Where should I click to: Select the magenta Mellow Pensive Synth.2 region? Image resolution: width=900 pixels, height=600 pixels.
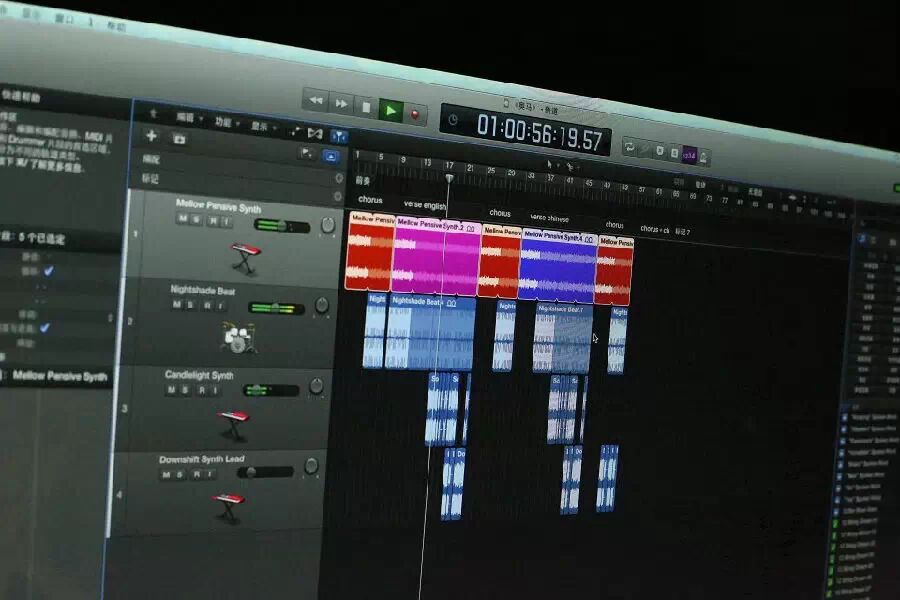coord(436,256)
